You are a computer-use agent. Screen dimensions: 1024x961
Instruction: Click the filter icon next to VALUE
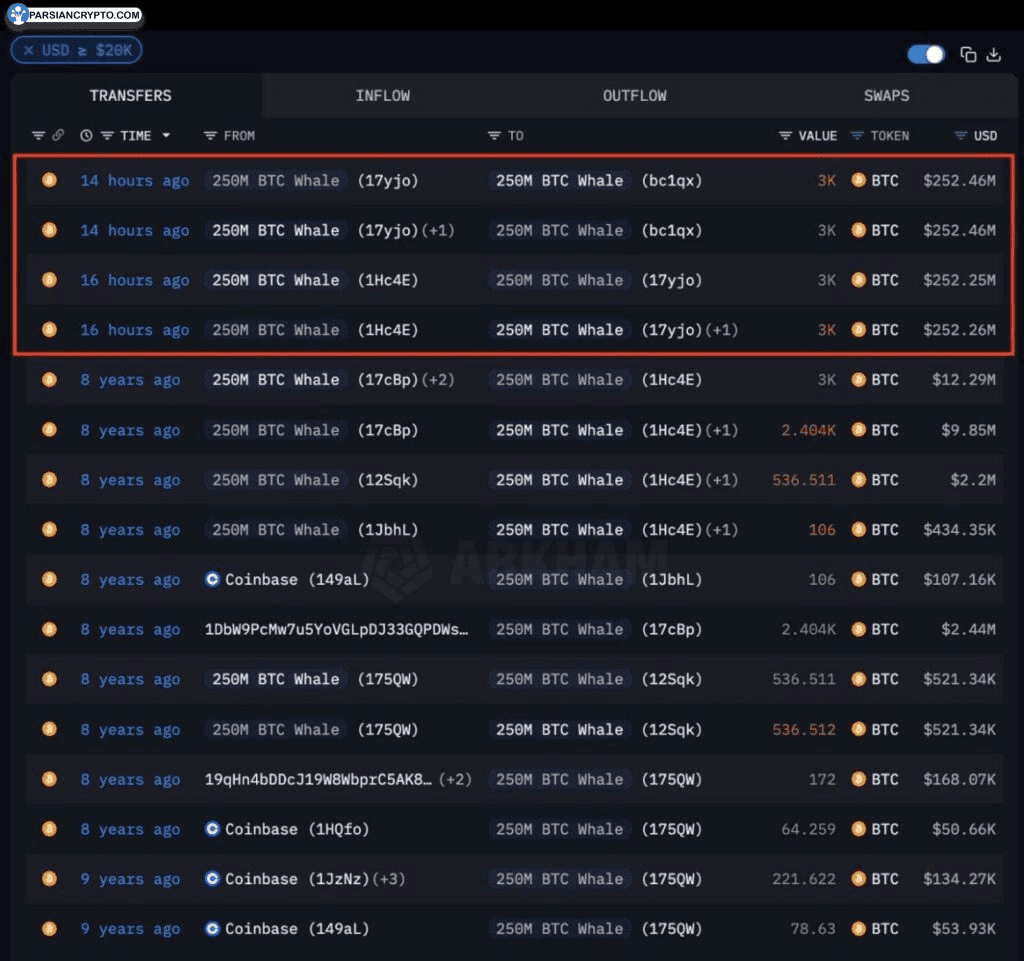[786, 135]
